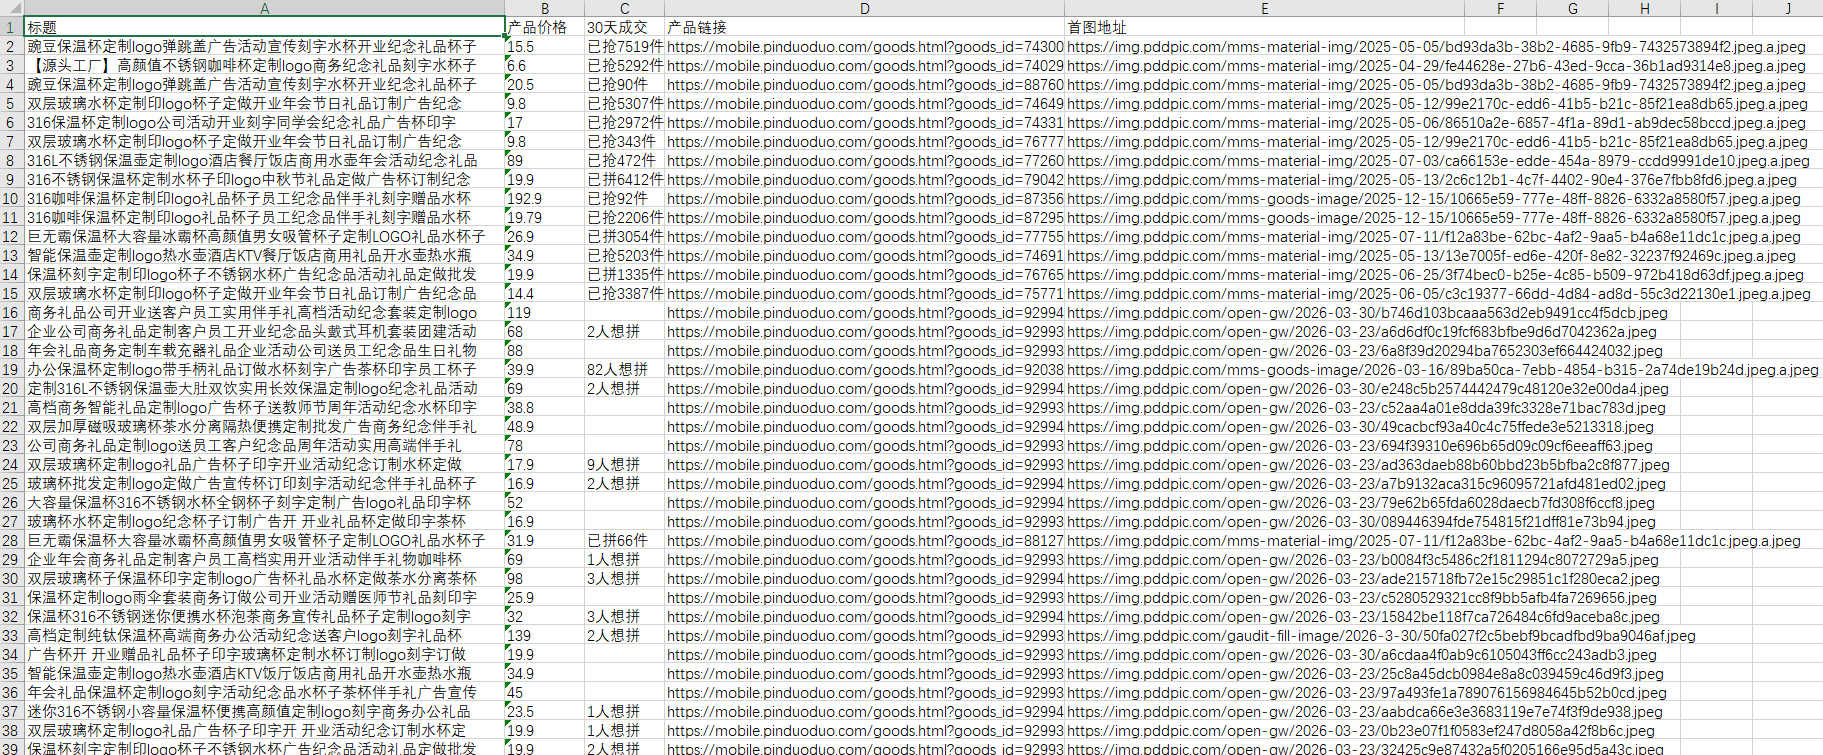Select the 首图地址 header cell
This screenshot has height=755, width=1823.
(x=1264, y=27)
